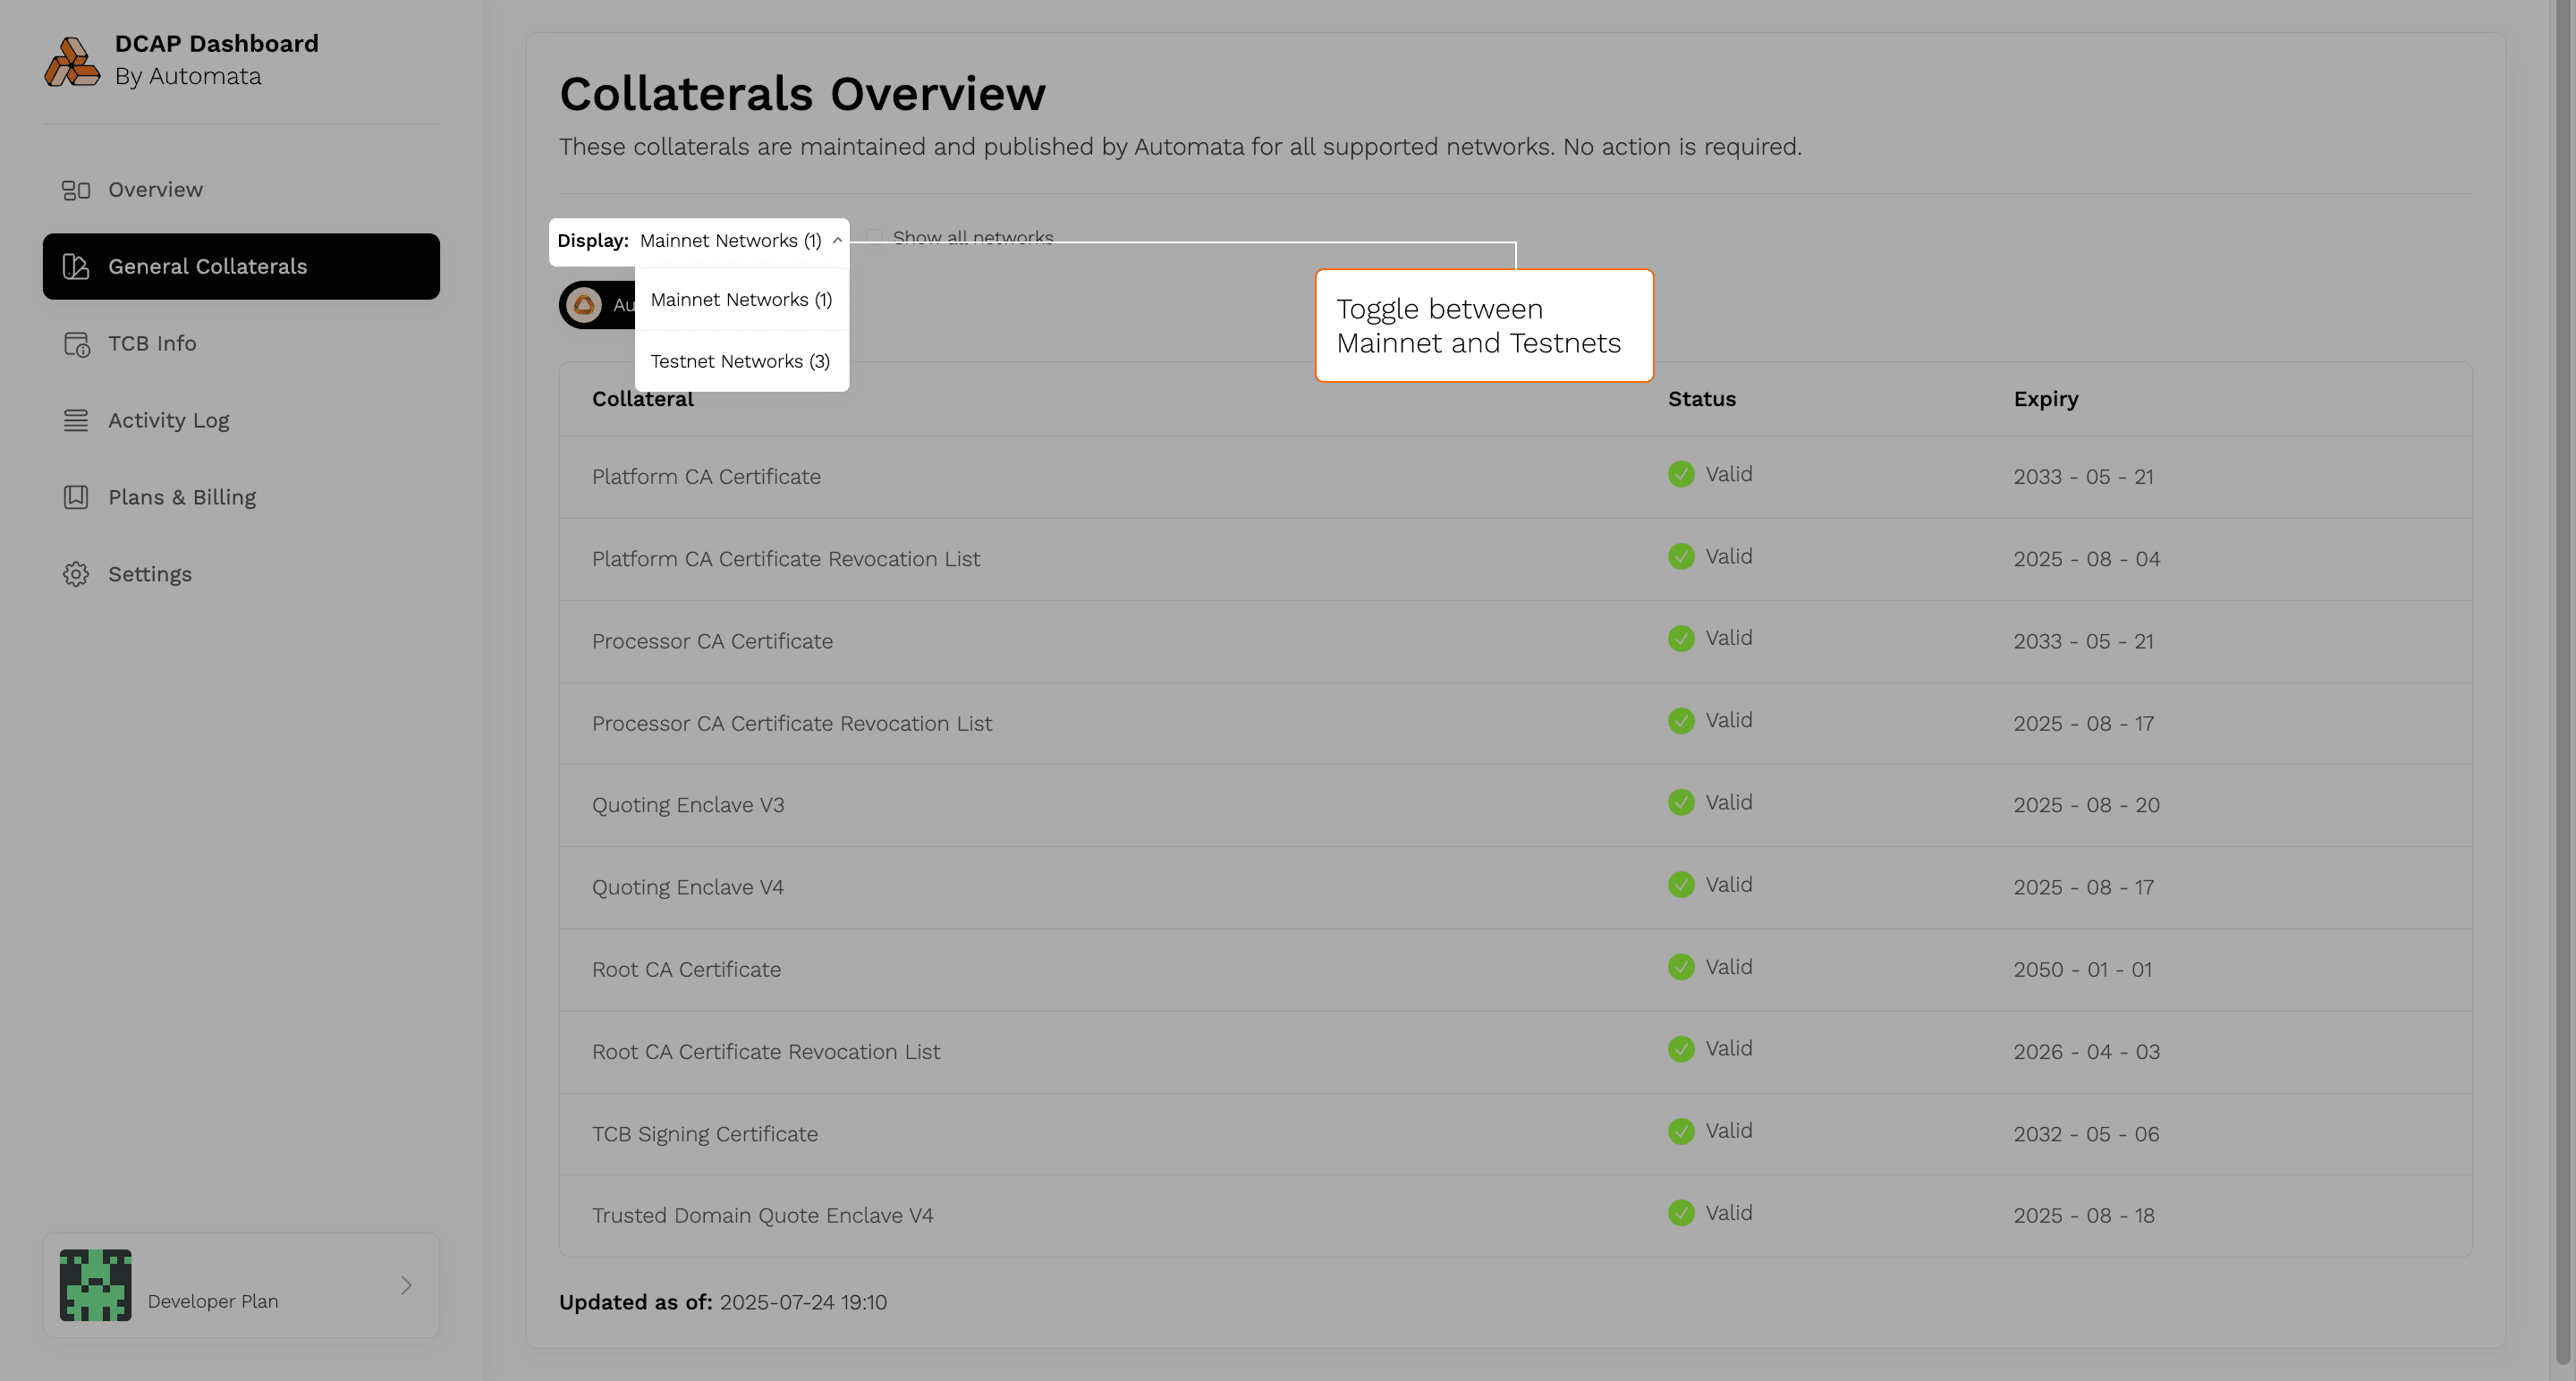Click the DCAP Dashboard Automata logo

(x=72, y=61)
